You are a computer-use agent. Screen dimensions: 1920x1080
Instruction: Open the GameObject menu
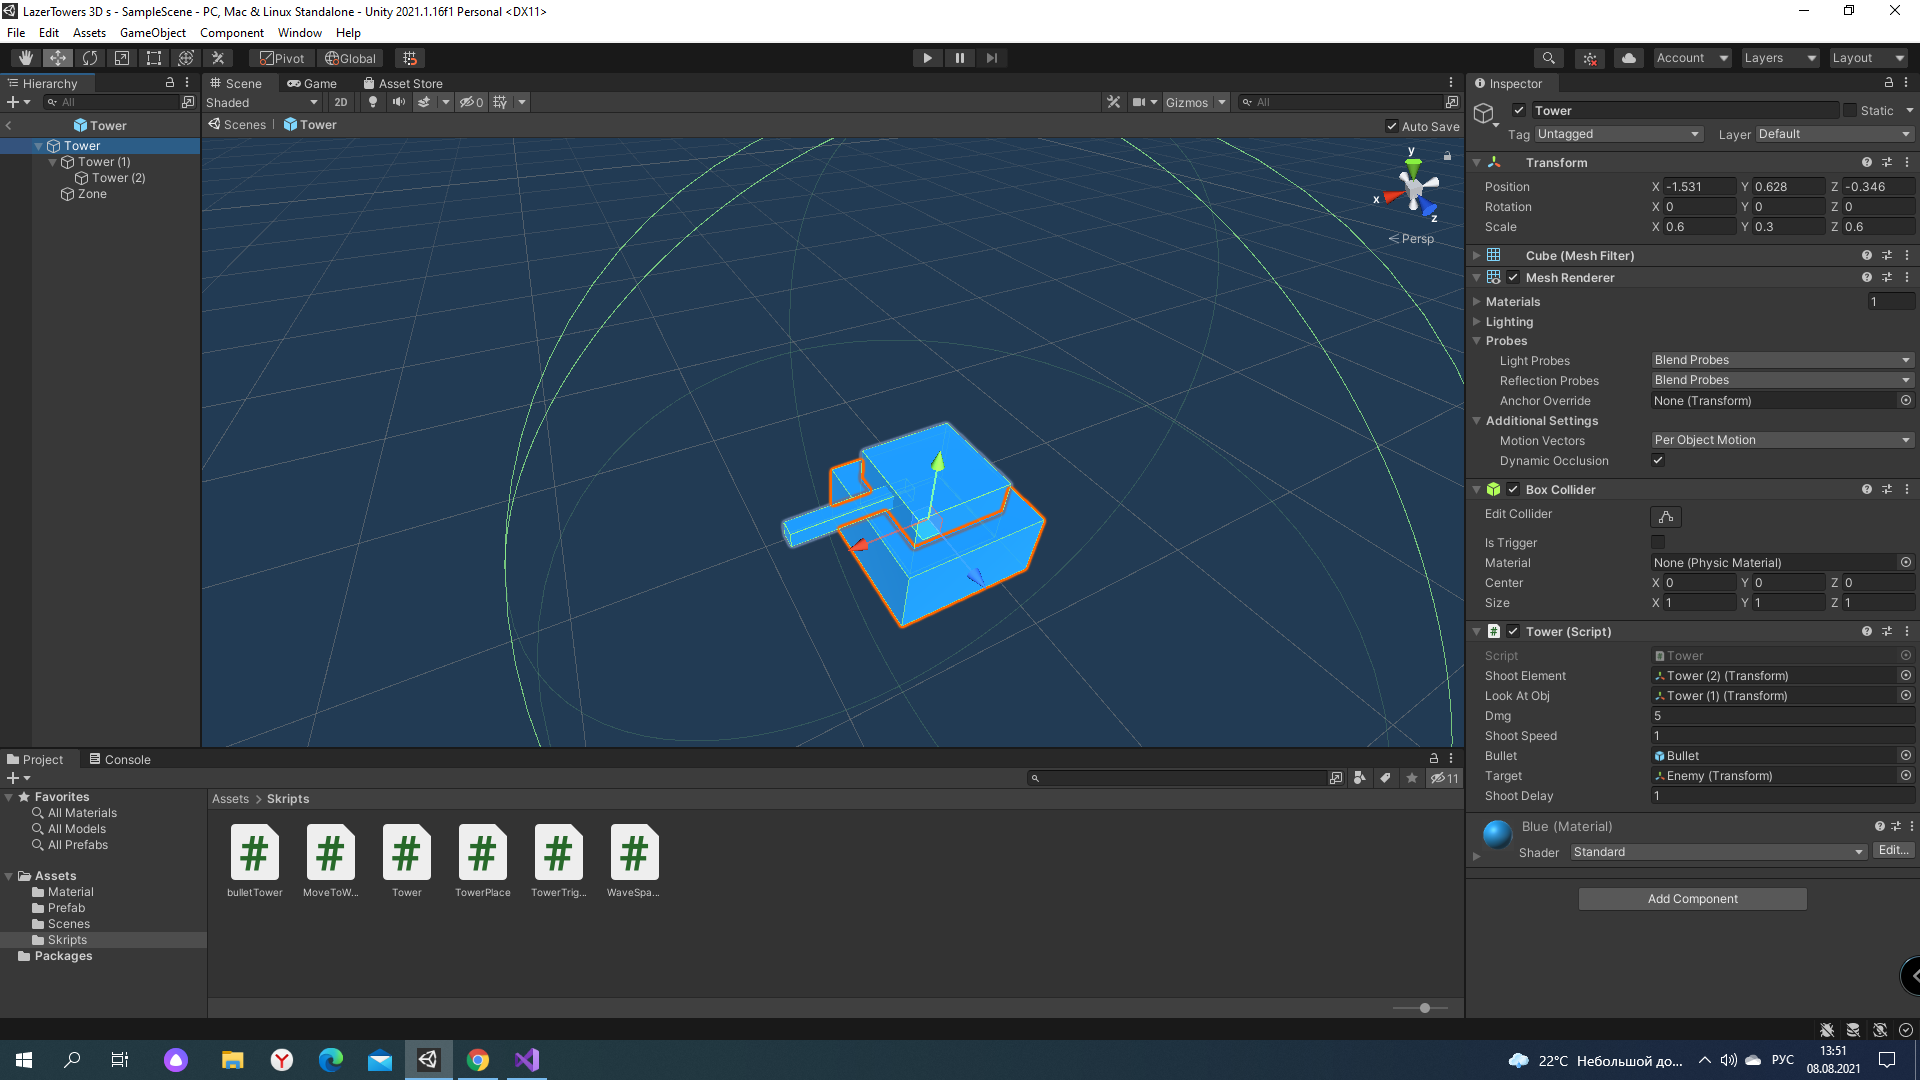153,33
